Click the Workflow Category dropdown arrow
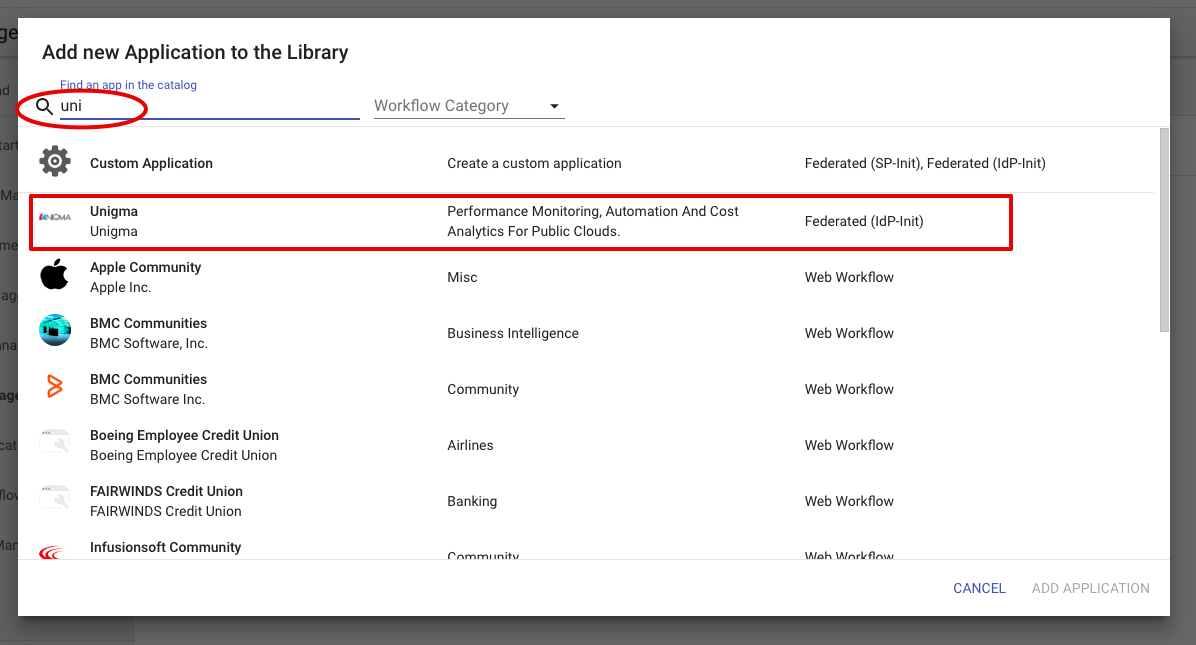1196x645 pixels. [555, 106]
